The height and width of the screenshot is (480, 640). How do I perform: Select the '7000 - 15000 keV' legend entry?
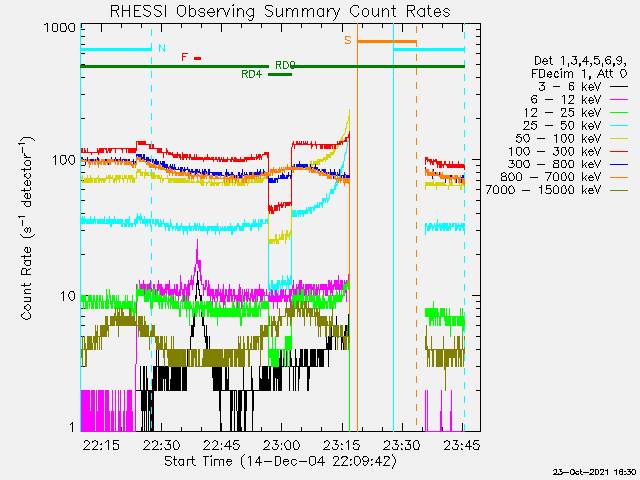coord(557,190)
